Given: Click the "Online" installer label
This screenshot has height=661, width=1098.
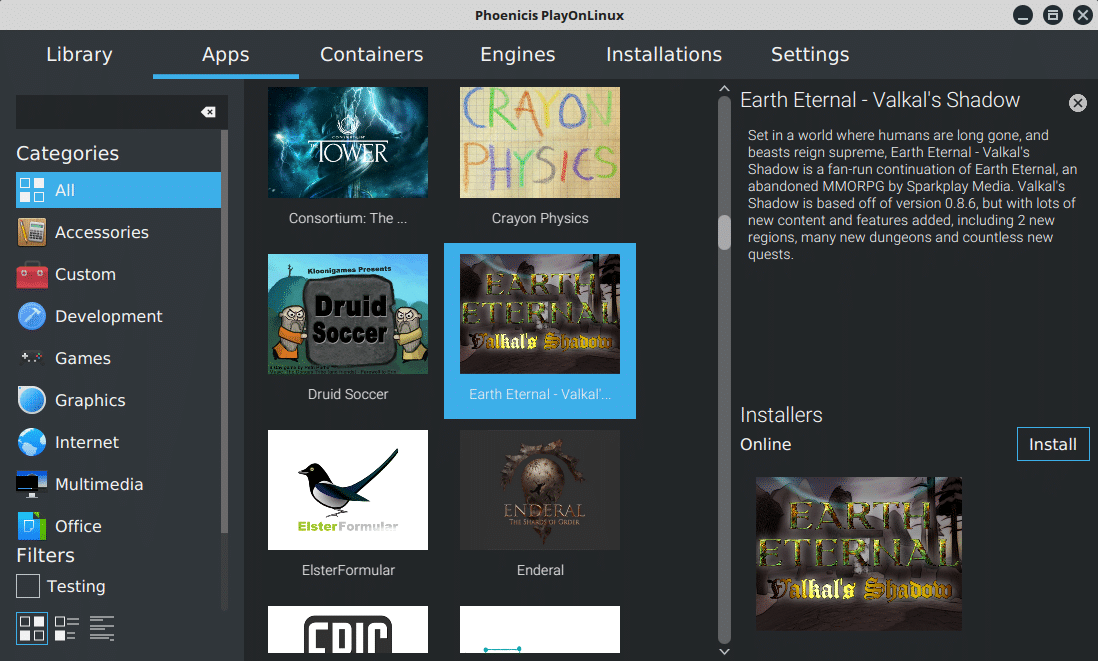Looking at the screenshot, I should coord(765,444).
